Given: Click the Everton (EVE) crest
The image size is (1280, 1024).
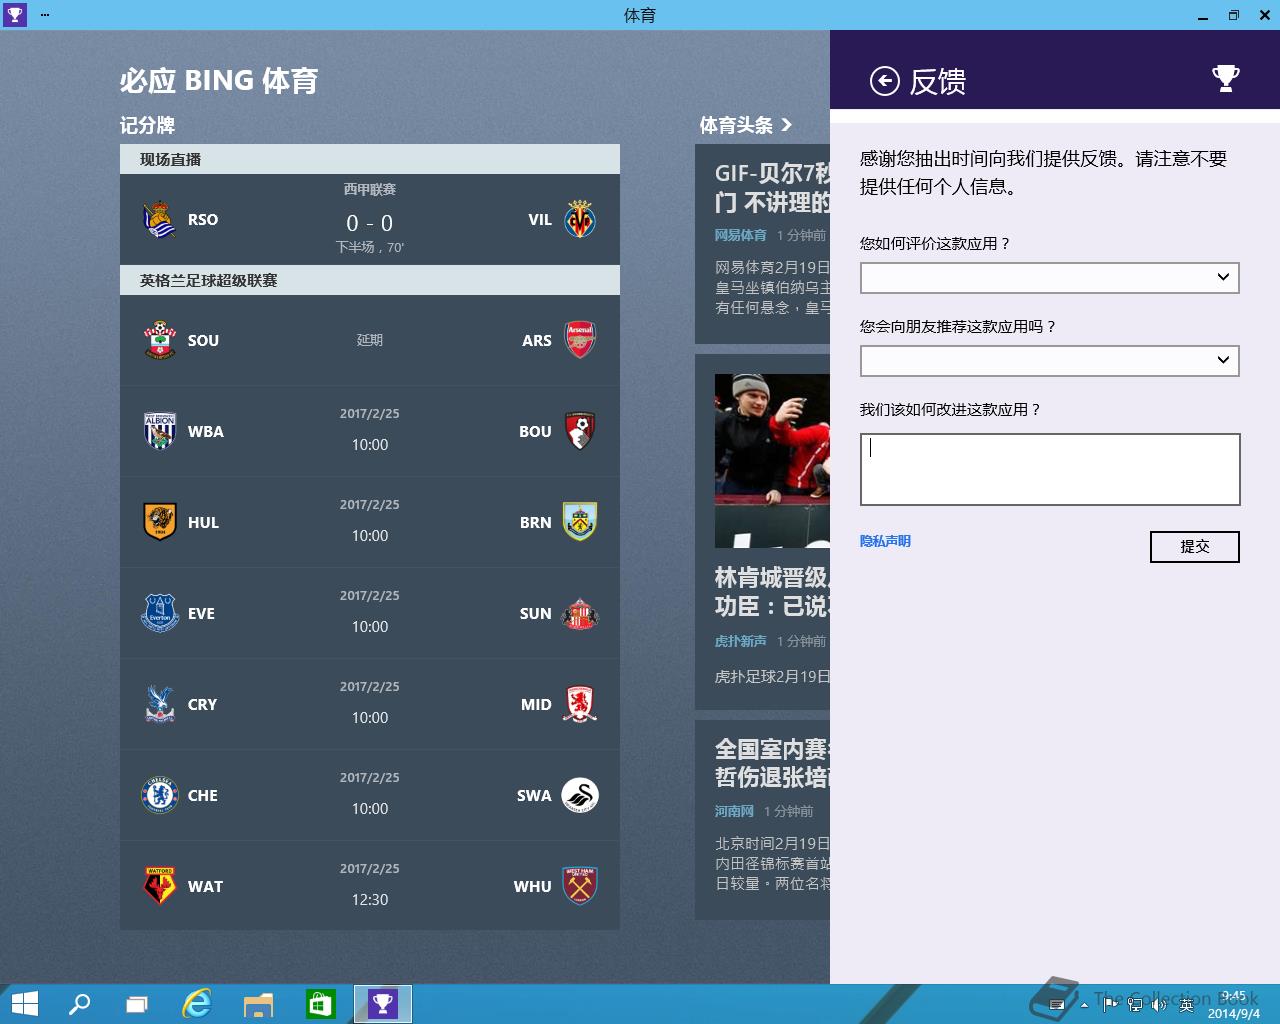Looking at the screenshot, I should (x=160, y=614).
